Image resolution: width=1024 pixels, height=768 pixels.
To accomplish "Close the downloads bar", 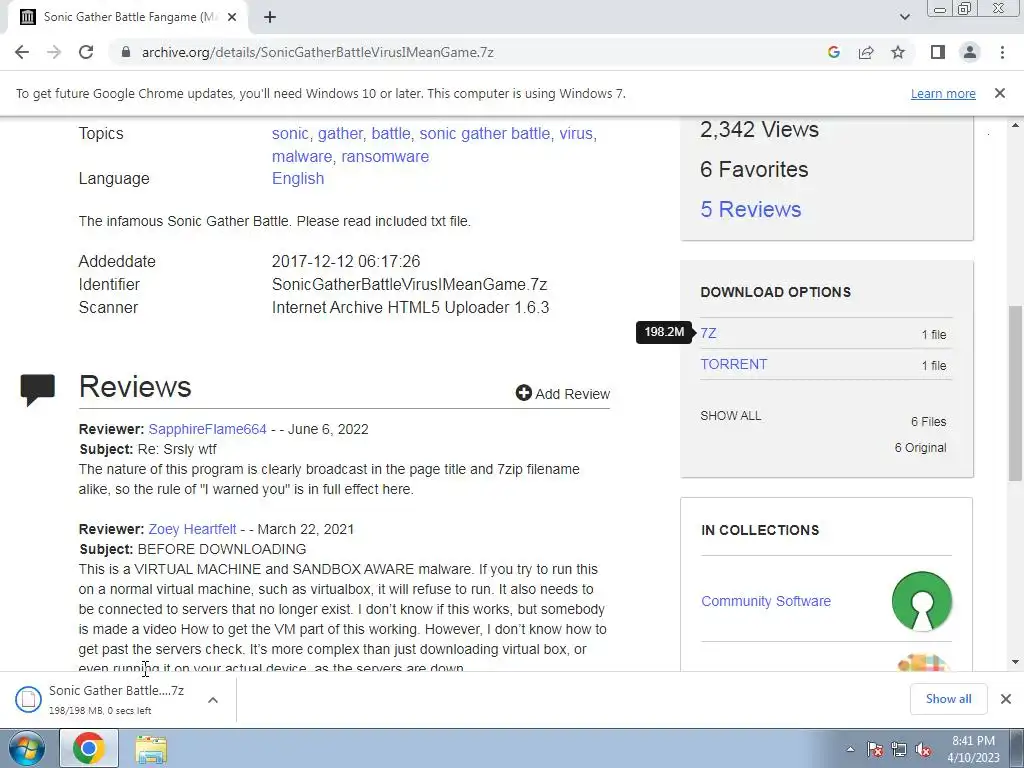I will point(1006,699).
